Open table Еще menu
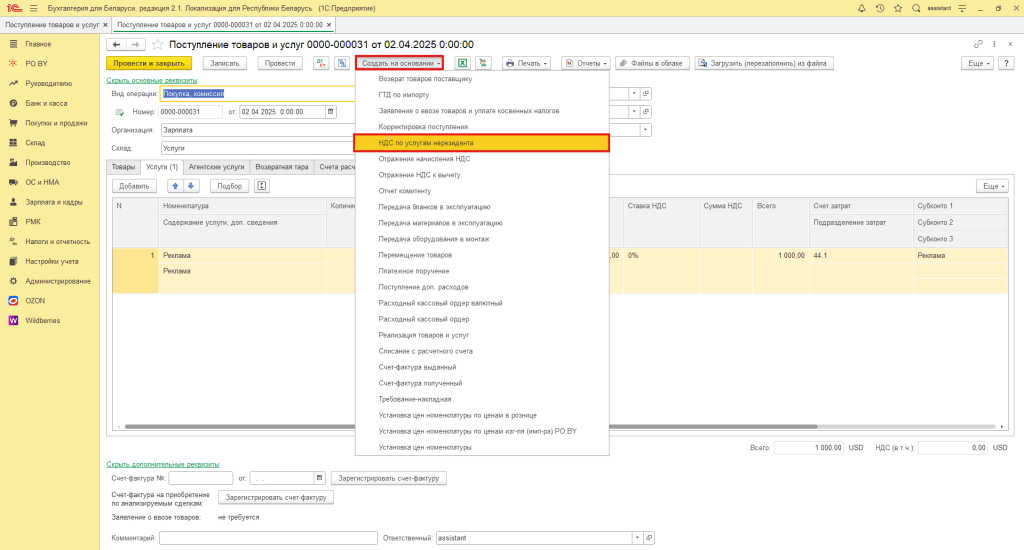This screenshot has height=550, width=1024. [x=992, y=186]
